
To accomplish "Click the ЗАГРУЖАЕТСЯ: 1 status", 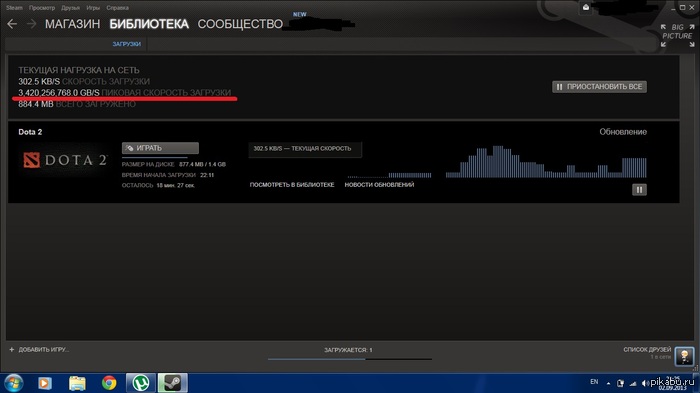I will coord(348,350).
